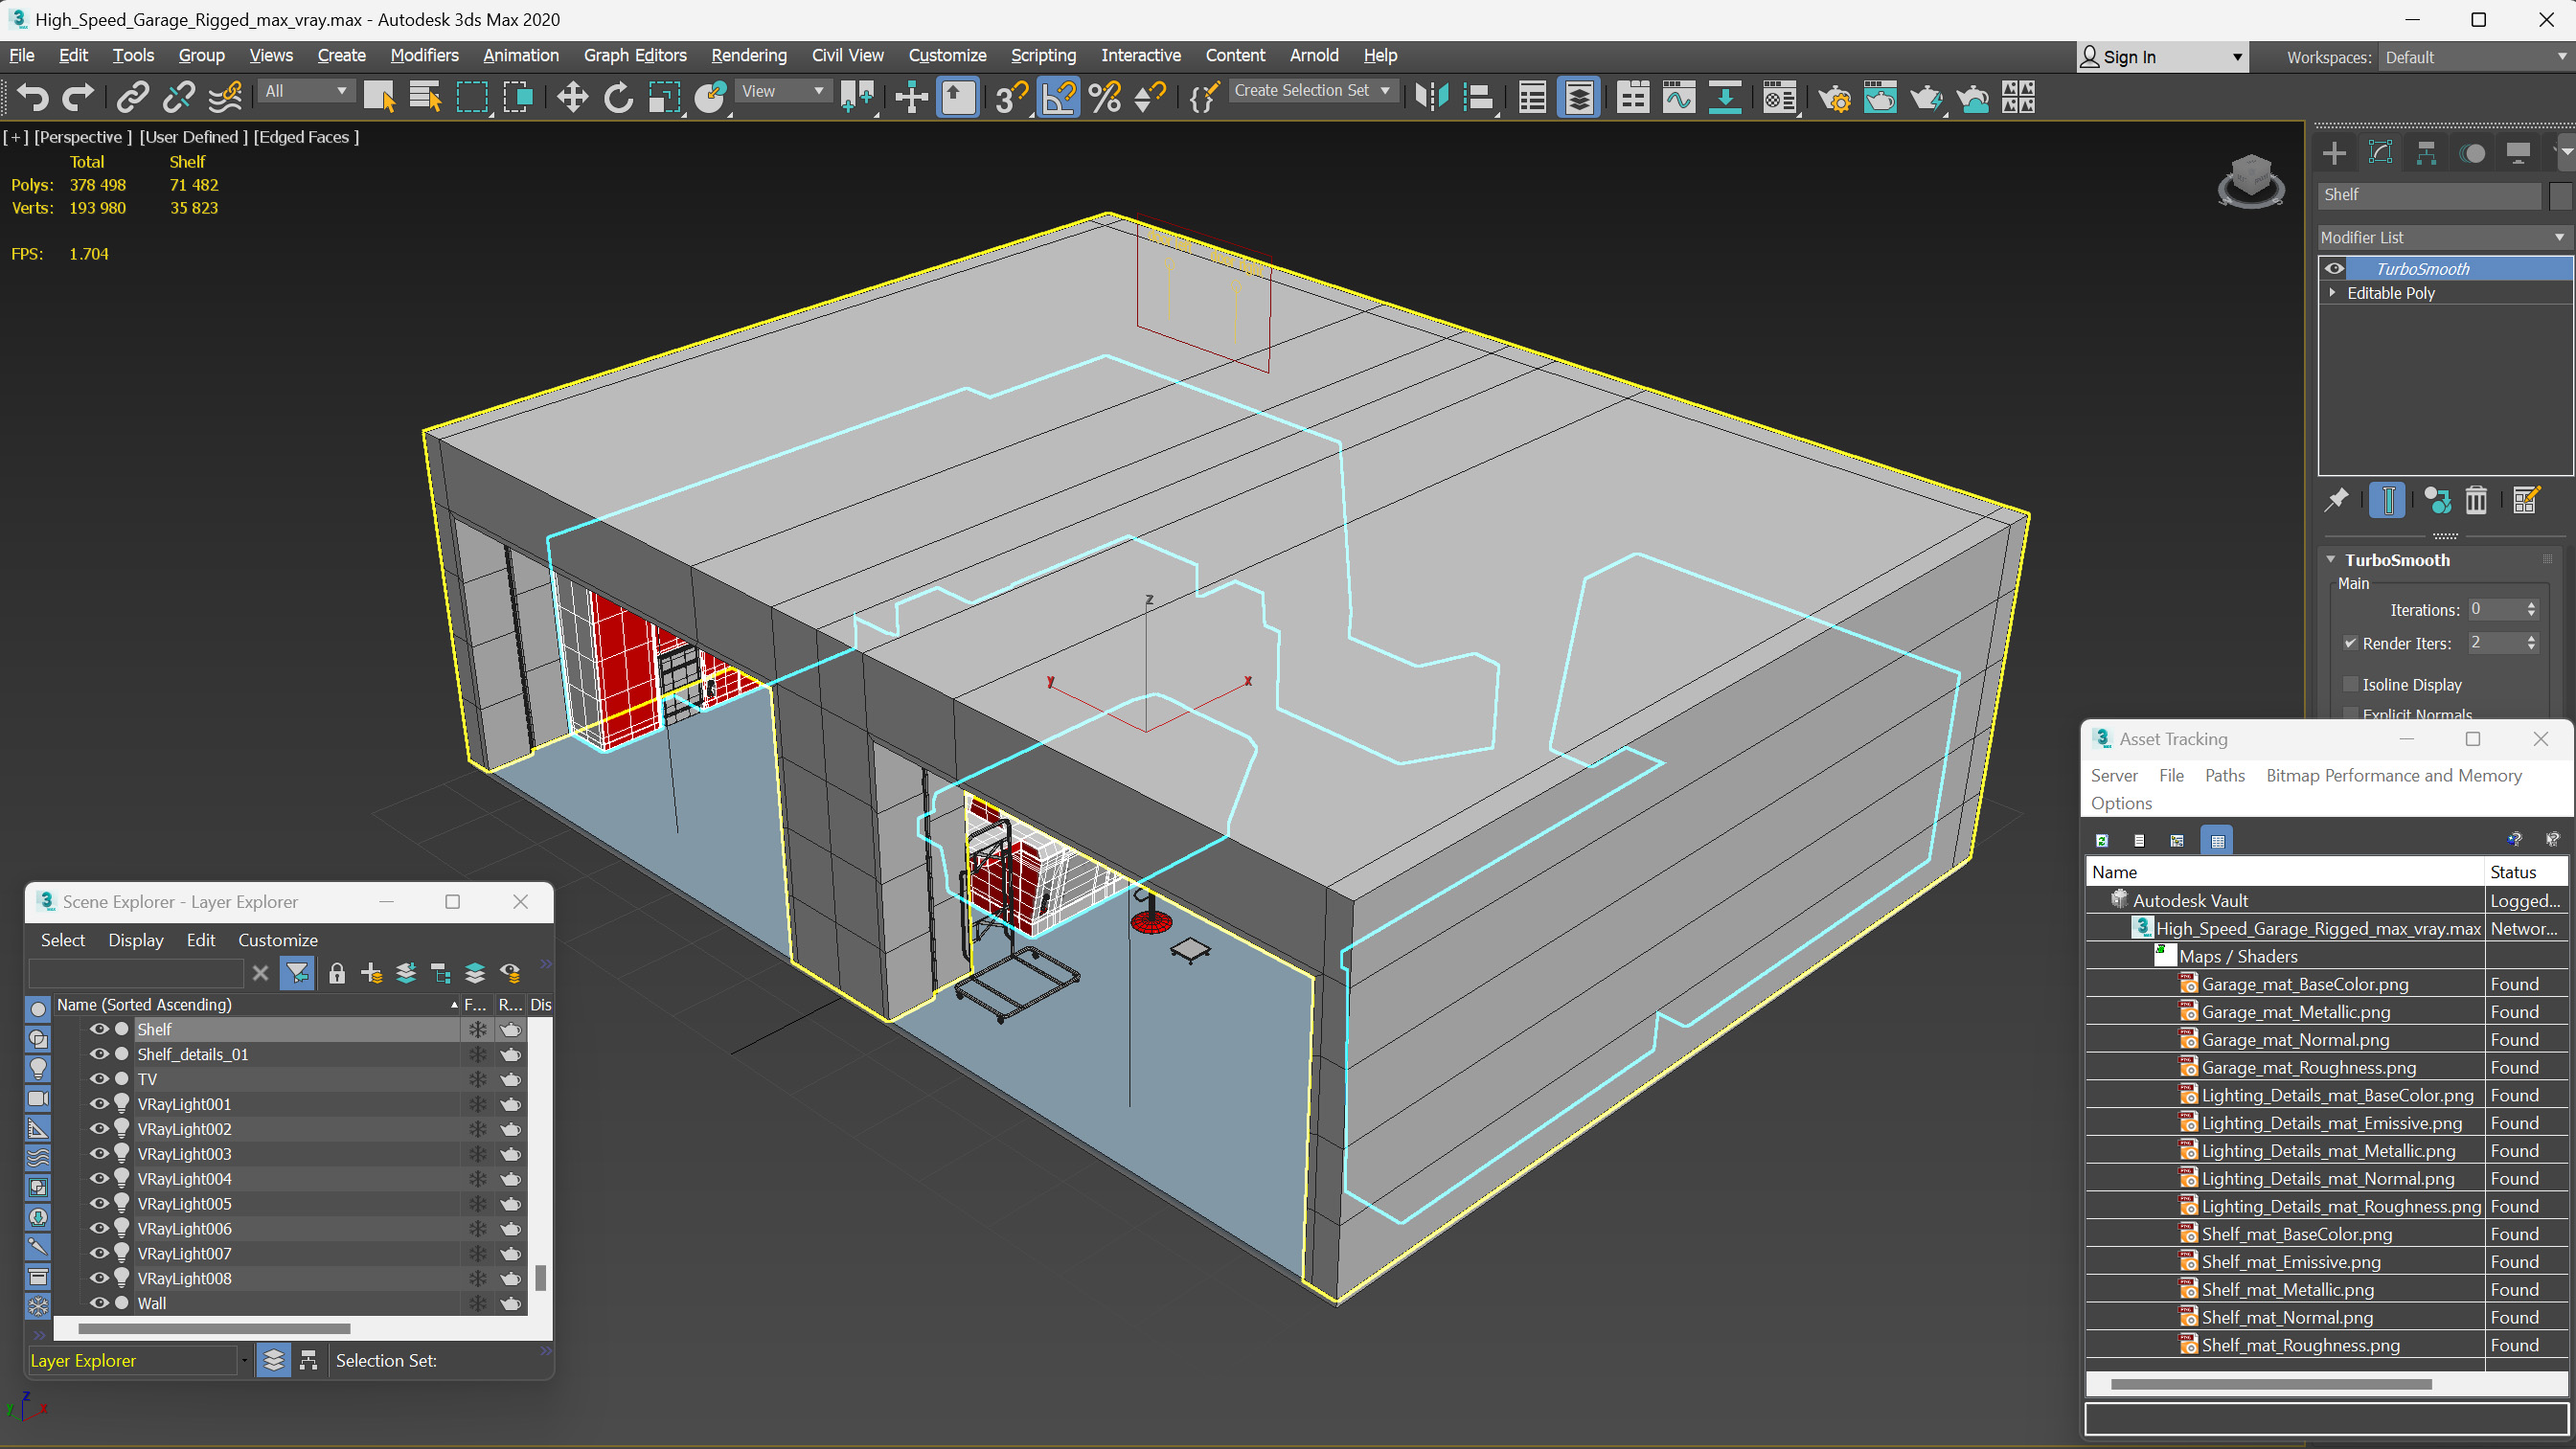The width and height of the screenshot is (2576, 1449).
Task: Sort by Name column in Asset Tracking
Action: [2285, 872]
